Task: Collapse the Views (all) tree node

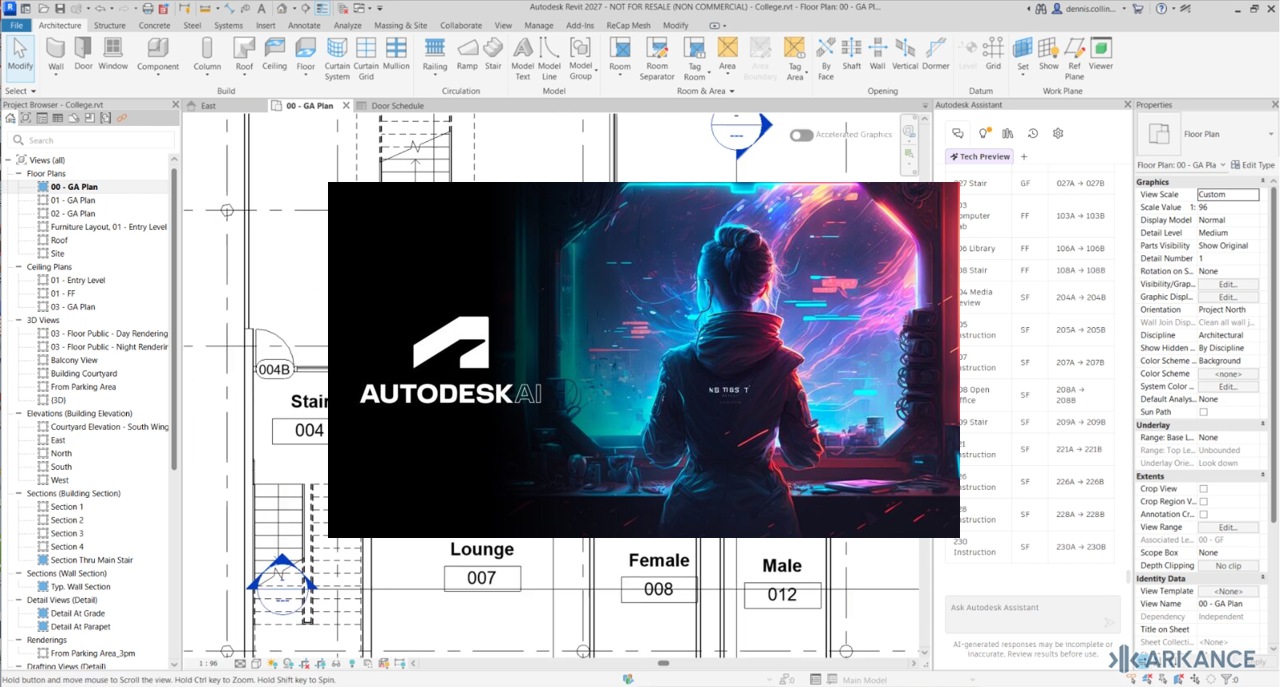Action: click(x=8, y=160)
